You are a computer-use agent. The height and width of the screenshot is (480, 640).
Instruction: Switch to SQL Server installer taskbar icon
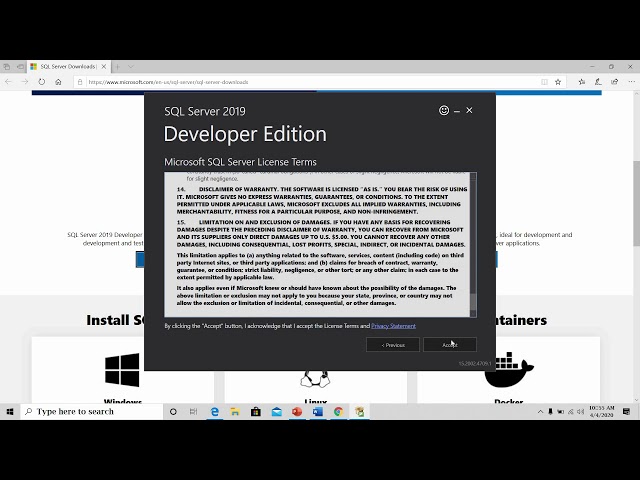tap(360, 411)
